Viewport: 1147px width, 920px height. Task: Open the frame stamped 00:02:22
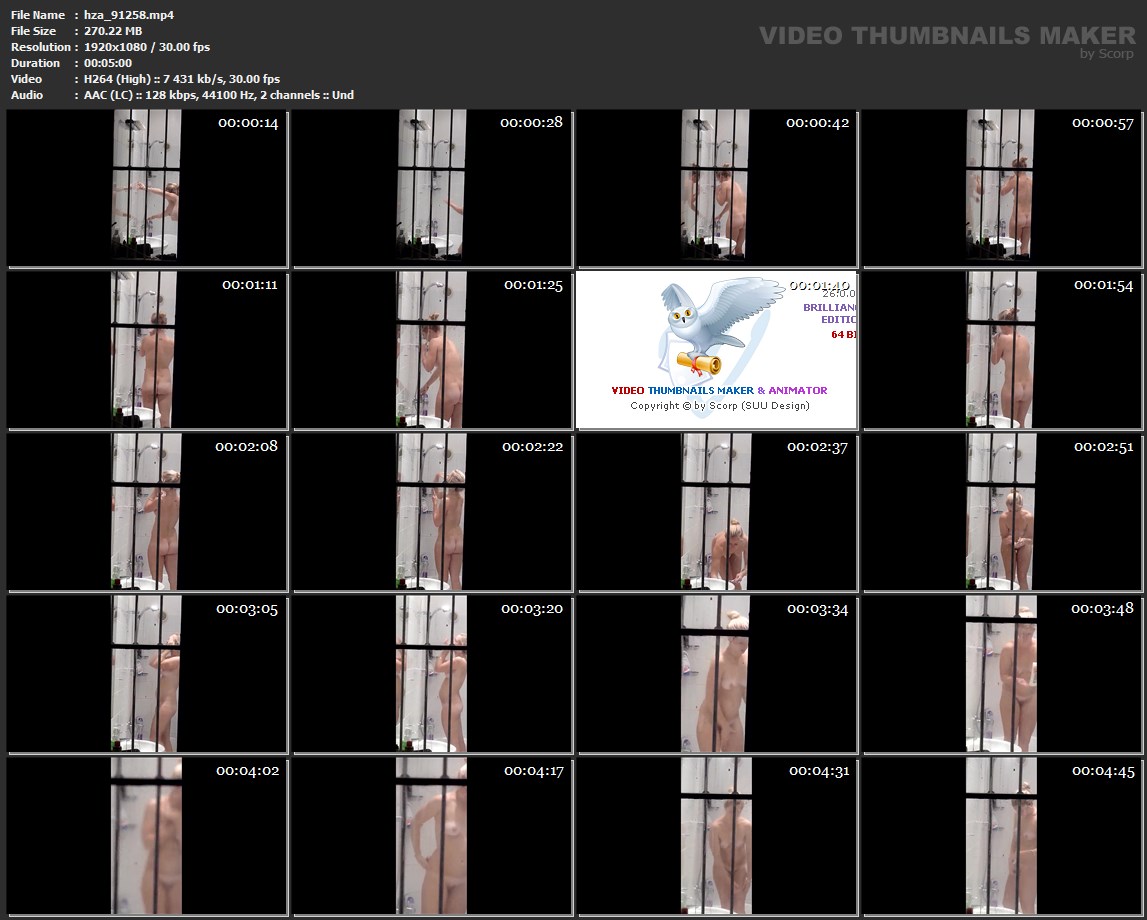click(x=432, y=512)
